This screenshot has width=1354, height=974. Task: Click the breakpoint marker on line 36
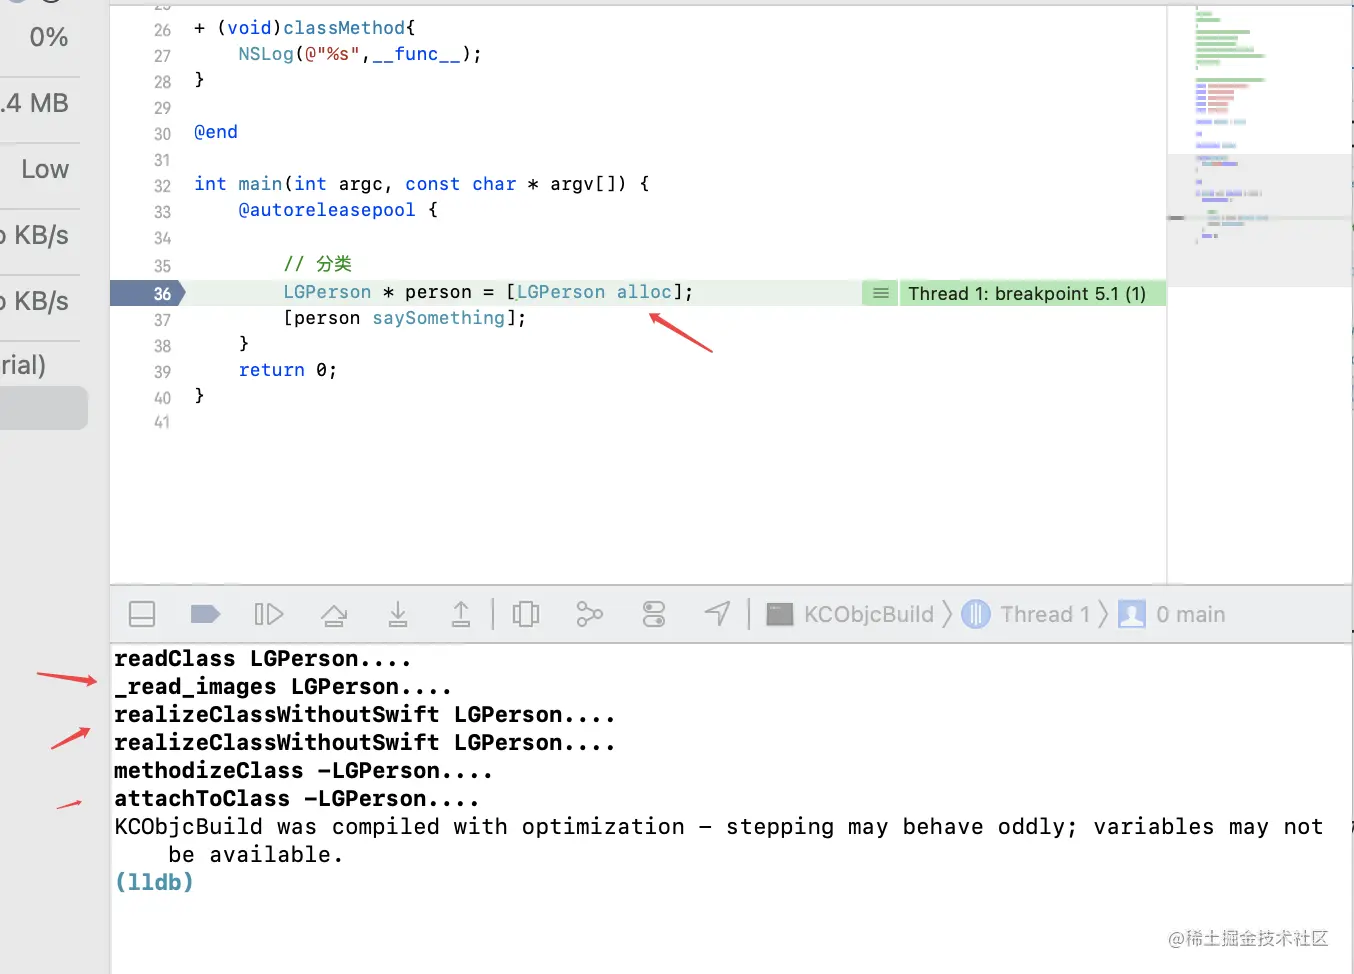[147, 293]
